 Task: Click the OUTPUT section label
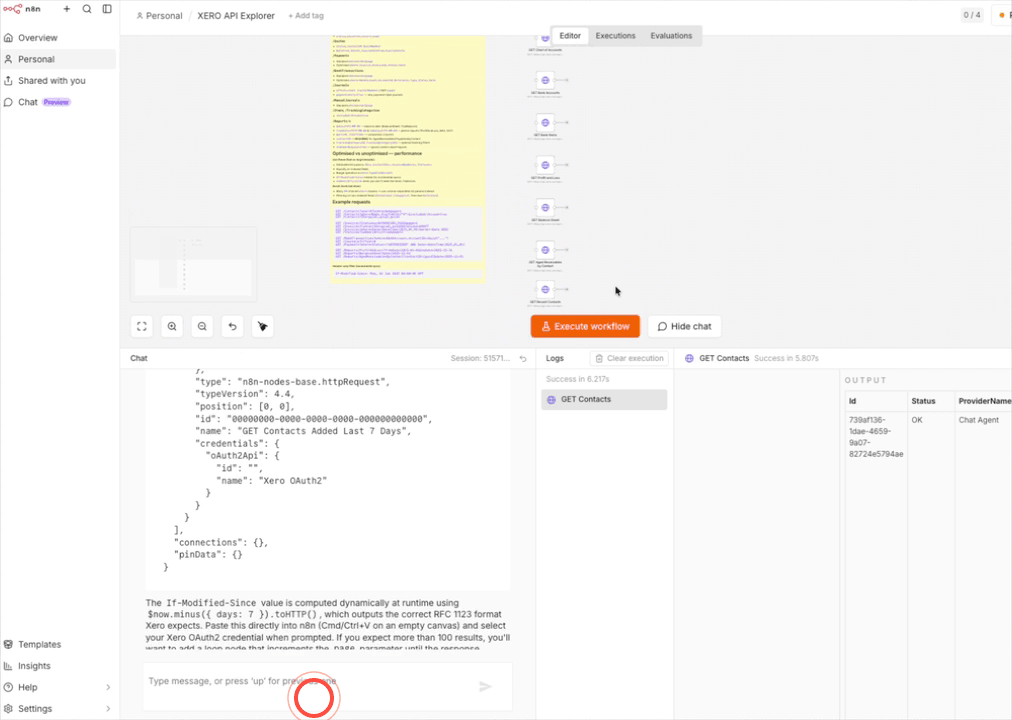(x=865, y=380)
